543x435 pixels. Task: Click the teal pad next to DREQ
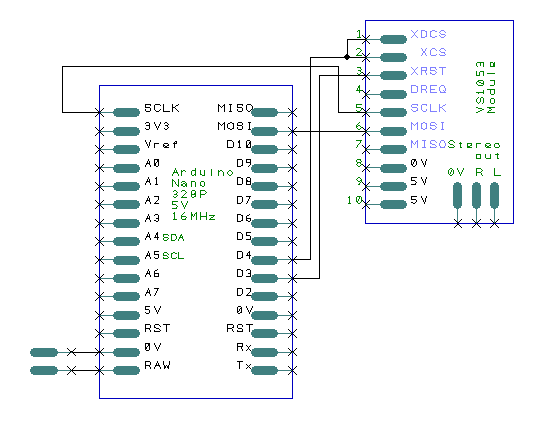pyautogui.click(x=393, y=94)
